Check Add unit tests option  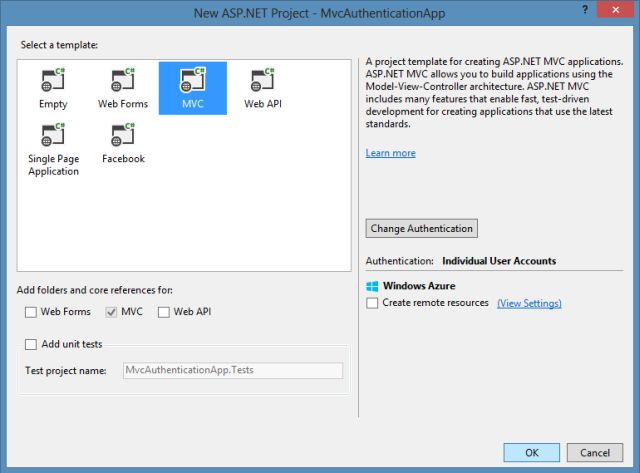point(31,344)
